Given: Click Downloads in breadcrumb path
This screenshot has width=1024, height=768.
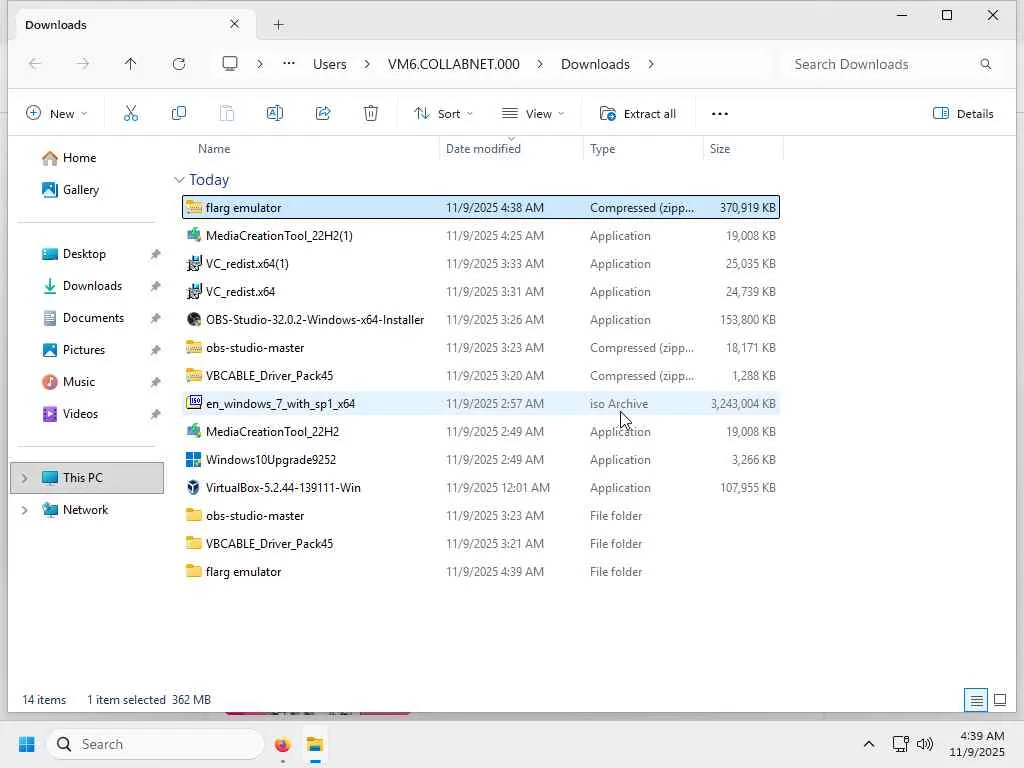Looking at the screenshot, I should point(596,64).
